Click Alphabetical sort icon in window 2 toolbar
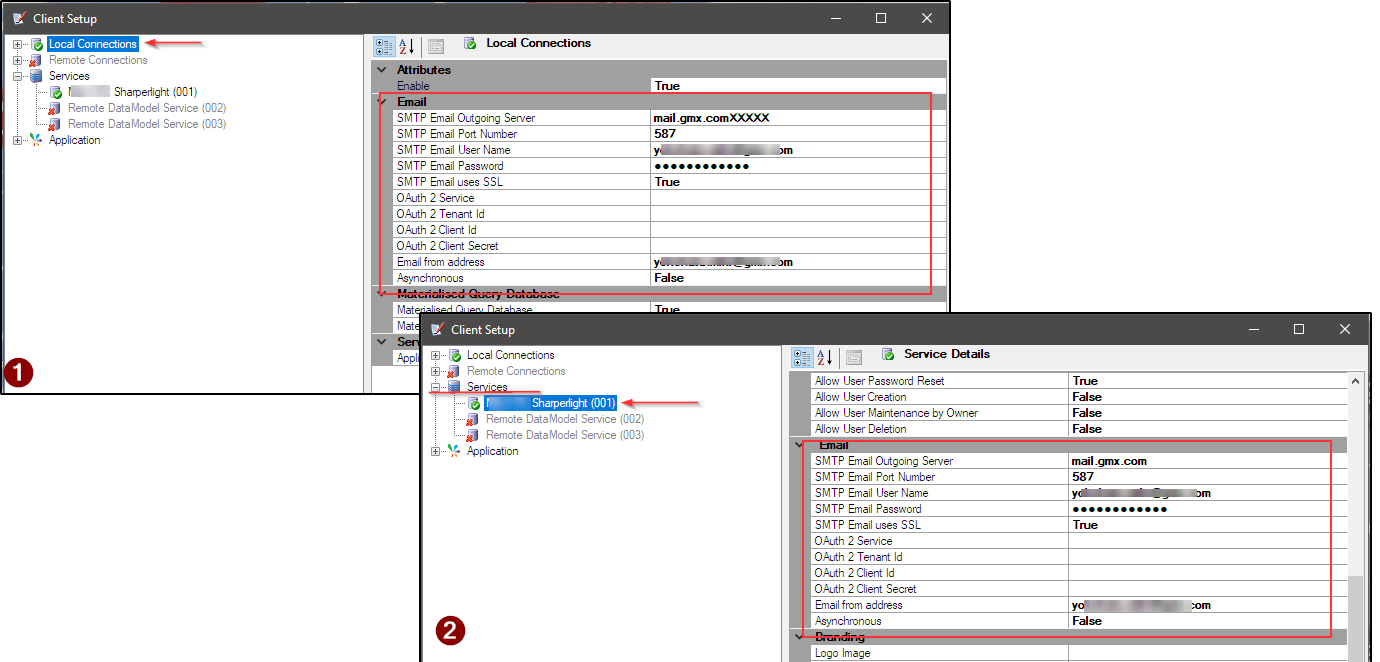Screen dimensions: 1380x662 (824, 357)
